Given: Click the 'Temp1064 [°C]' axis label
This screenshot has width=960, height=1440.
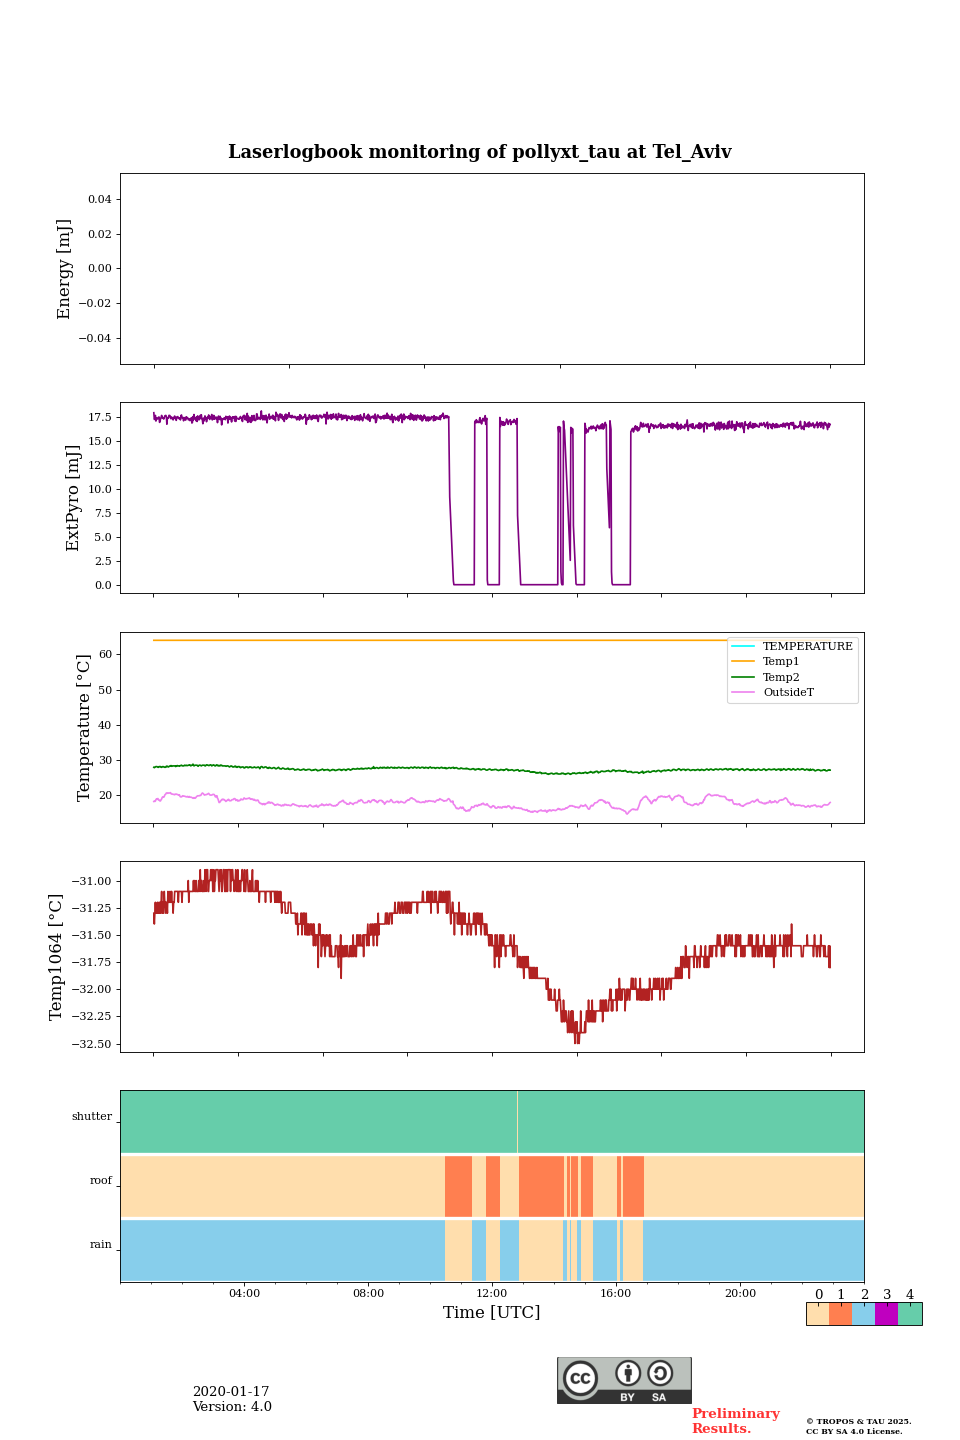Looking at the screenshot, I should tap(56, 957).
